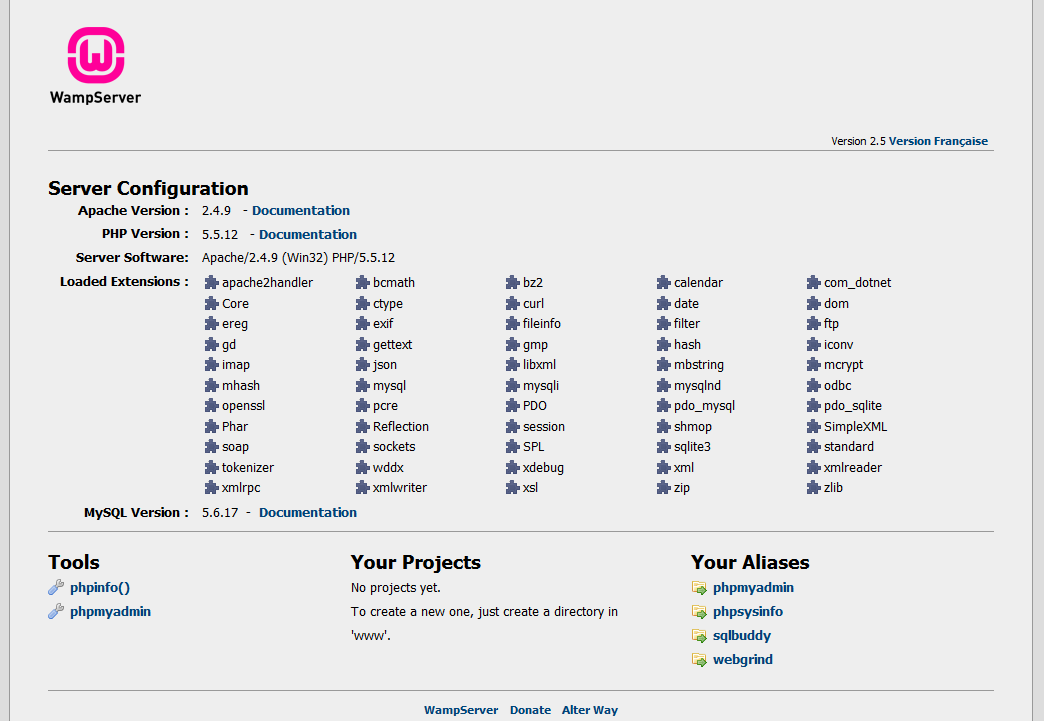
Task: Click the gettext extension name
Action: [392, 345]
